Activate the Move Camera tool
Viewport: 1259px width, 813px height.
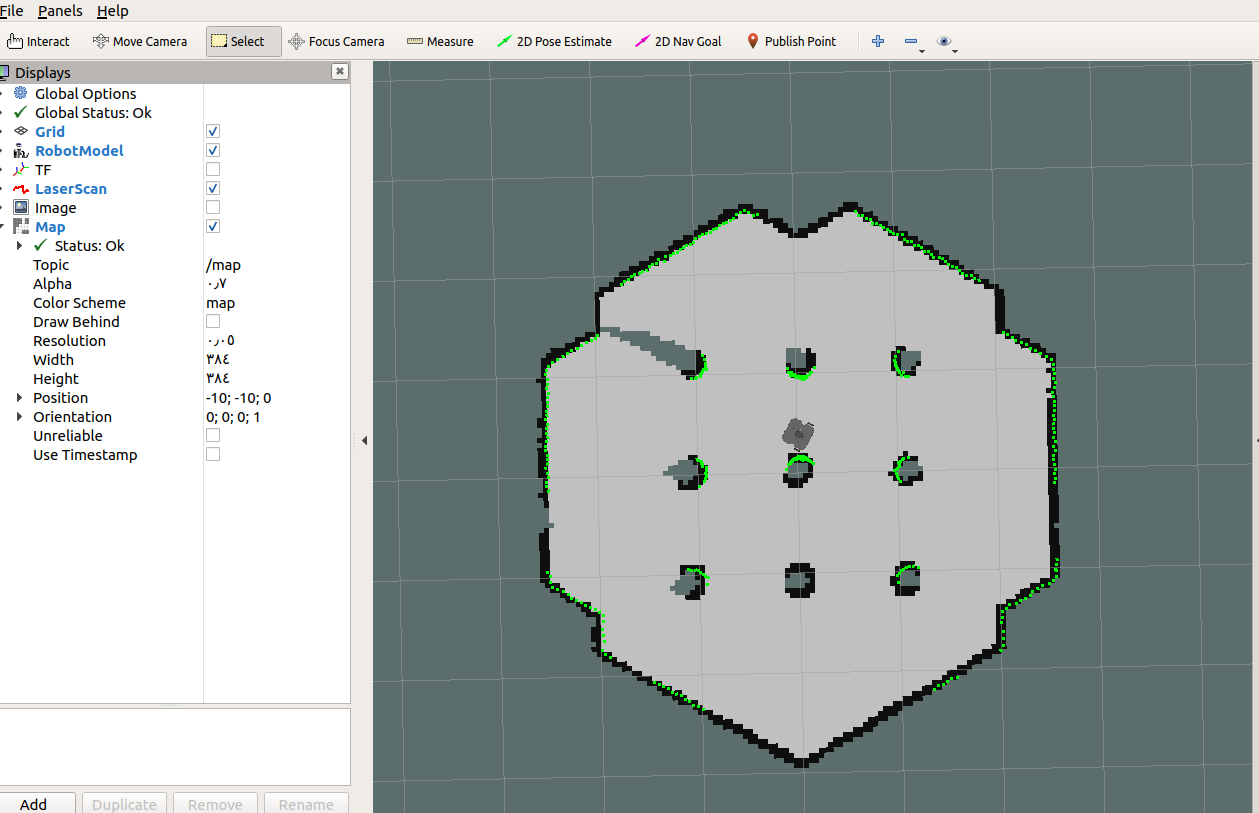(x=139, y=41)
